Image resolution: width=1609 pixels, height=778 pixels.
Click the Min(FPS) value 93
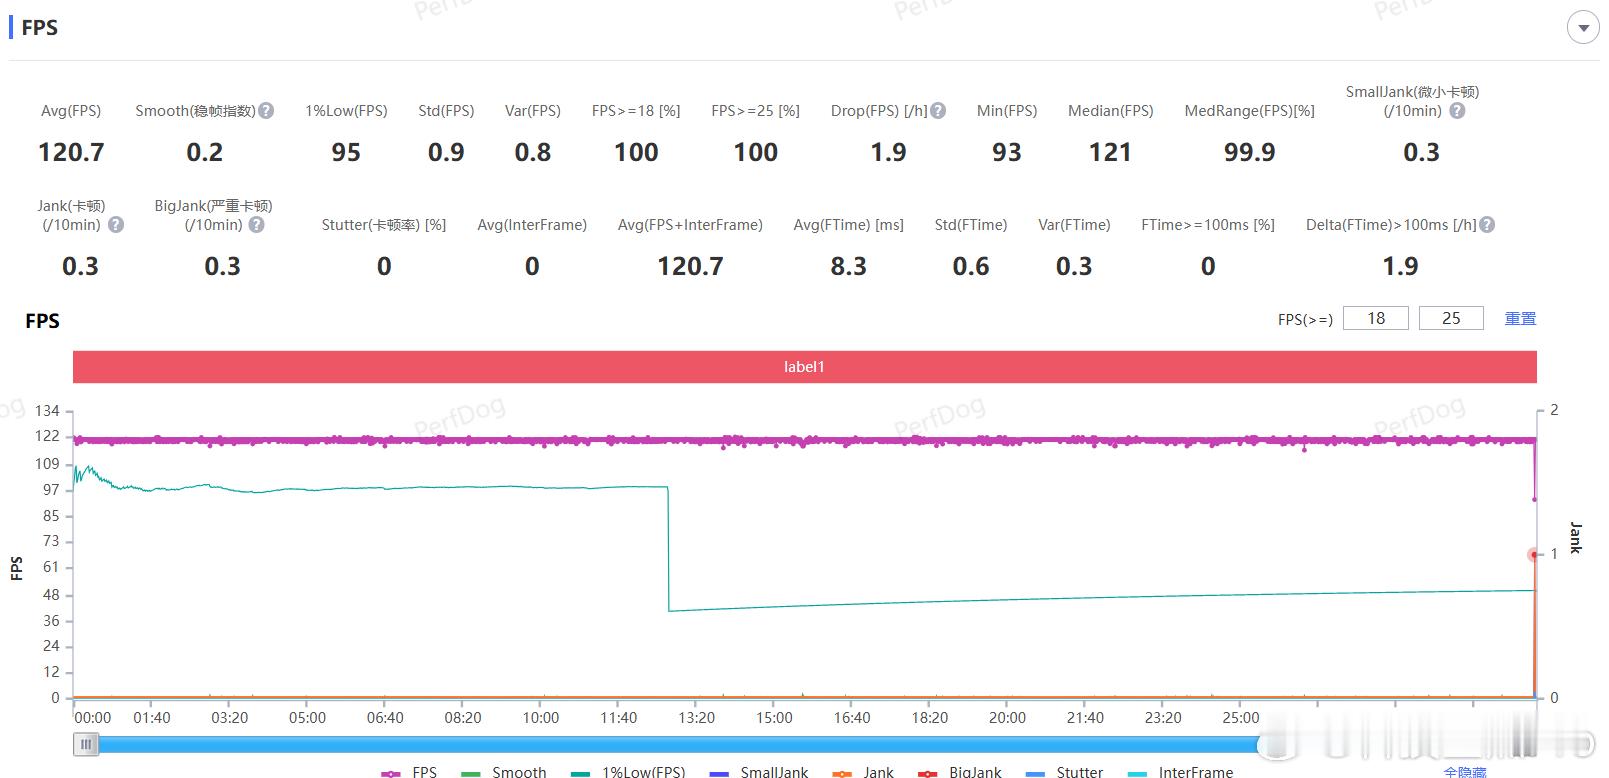1007,152
